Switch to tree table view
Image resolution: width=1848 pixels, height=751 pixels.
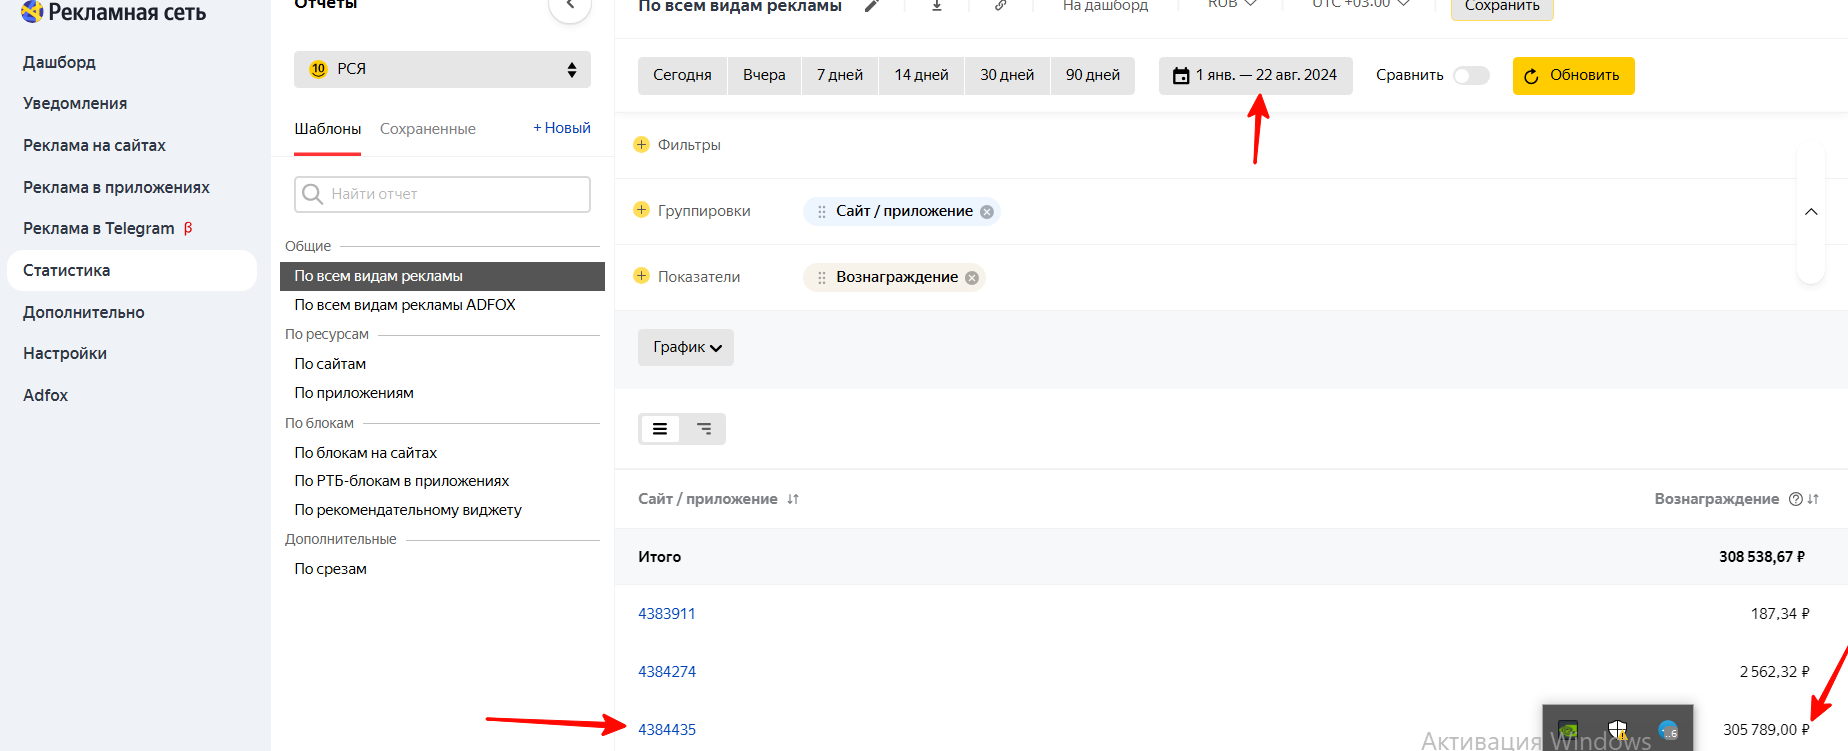pos(704,429)
